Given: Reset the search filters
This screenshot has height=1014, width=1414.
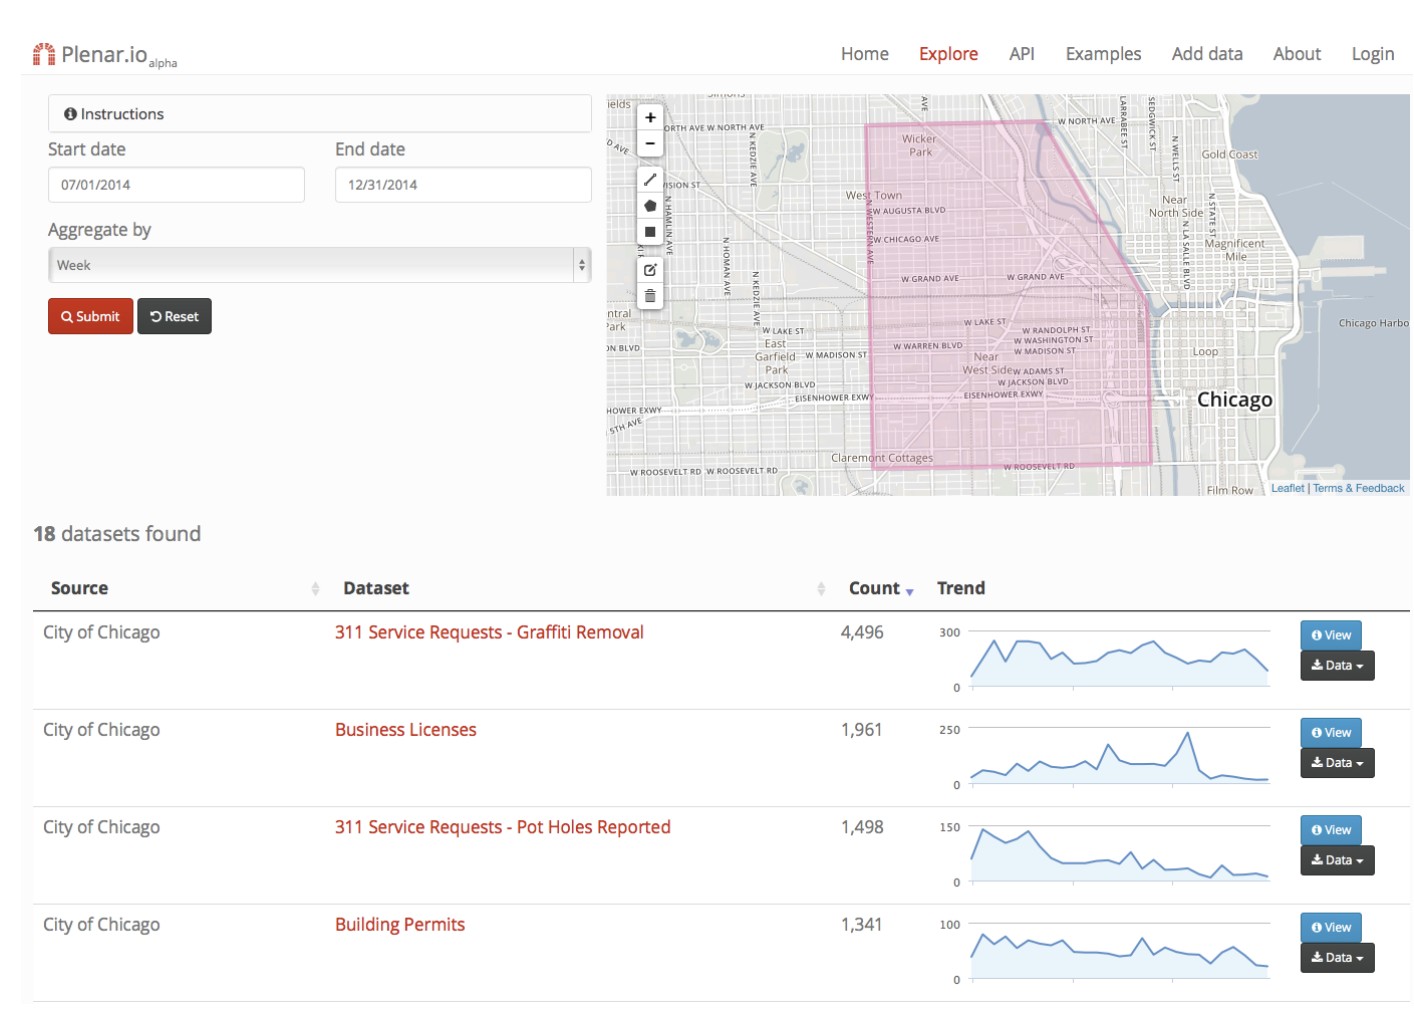Looking at the screenshot, I should [174, 316].
